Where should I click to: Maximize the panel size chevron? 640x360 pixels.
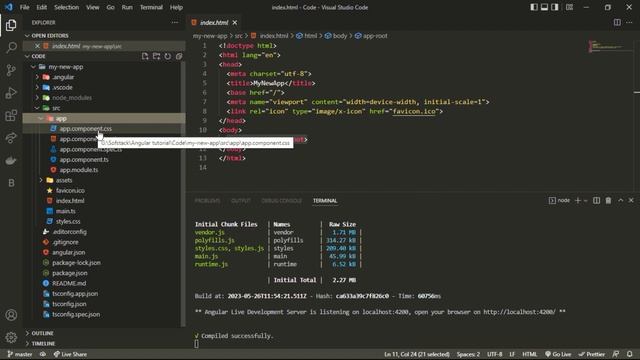(620, 200)
